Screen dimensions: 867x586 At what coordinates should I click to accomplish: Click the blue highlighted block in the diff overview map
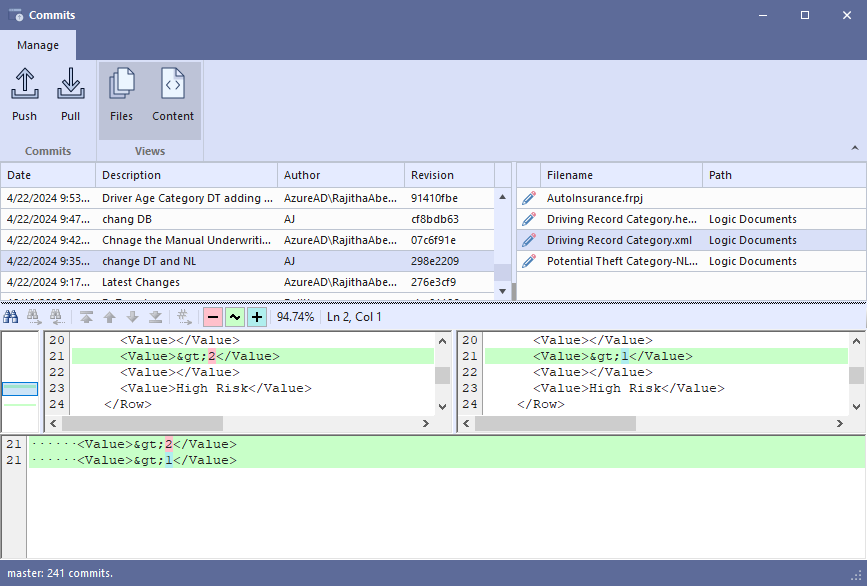(x=20, y=389)
